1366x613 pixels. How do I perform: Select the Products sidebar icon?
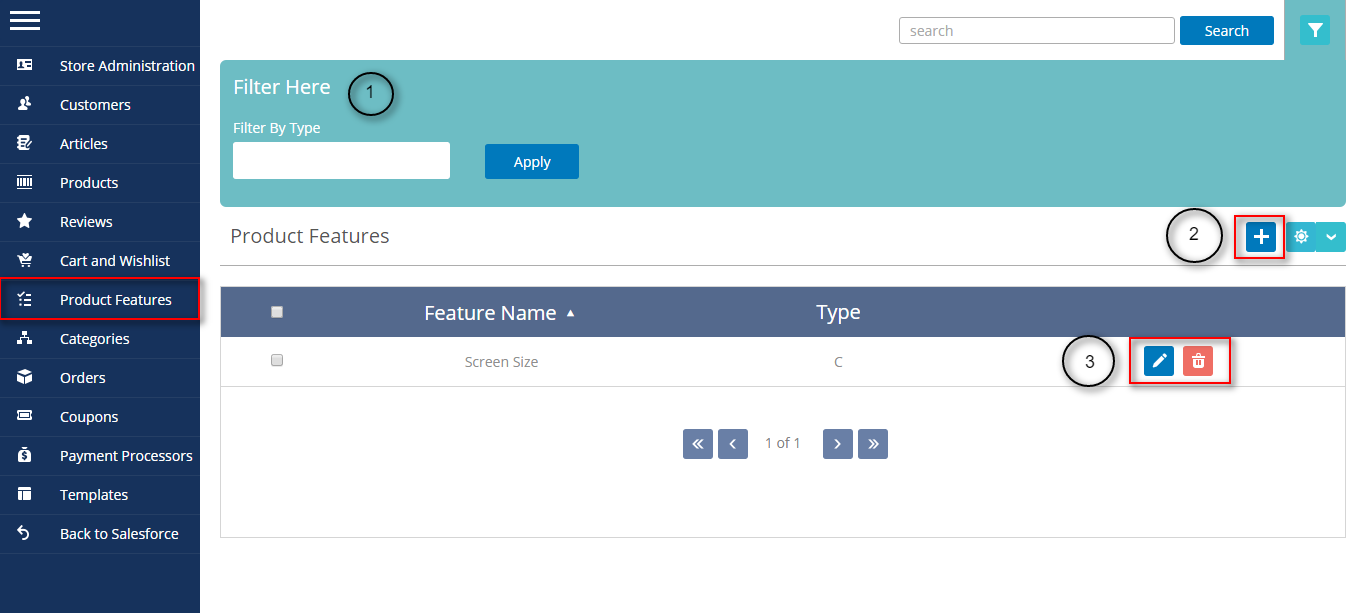[25, 182]
